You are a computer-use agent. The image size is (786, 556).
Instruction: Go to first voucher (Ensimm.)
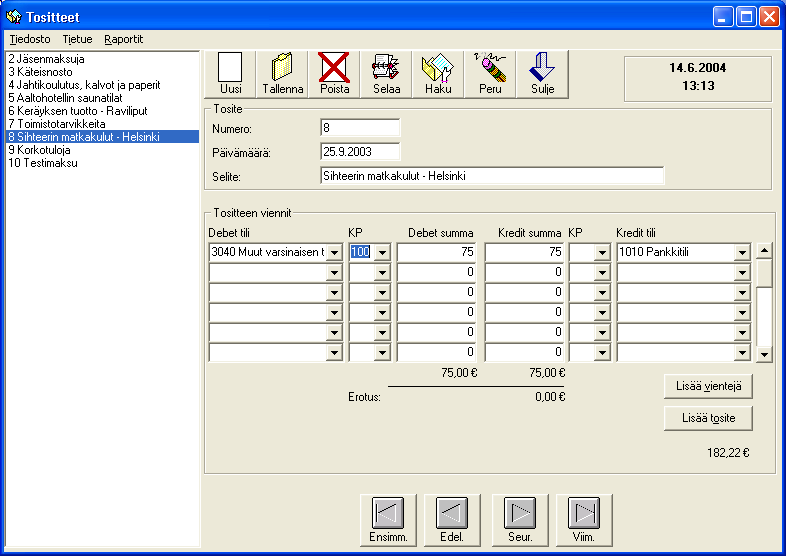coord(388,520)
